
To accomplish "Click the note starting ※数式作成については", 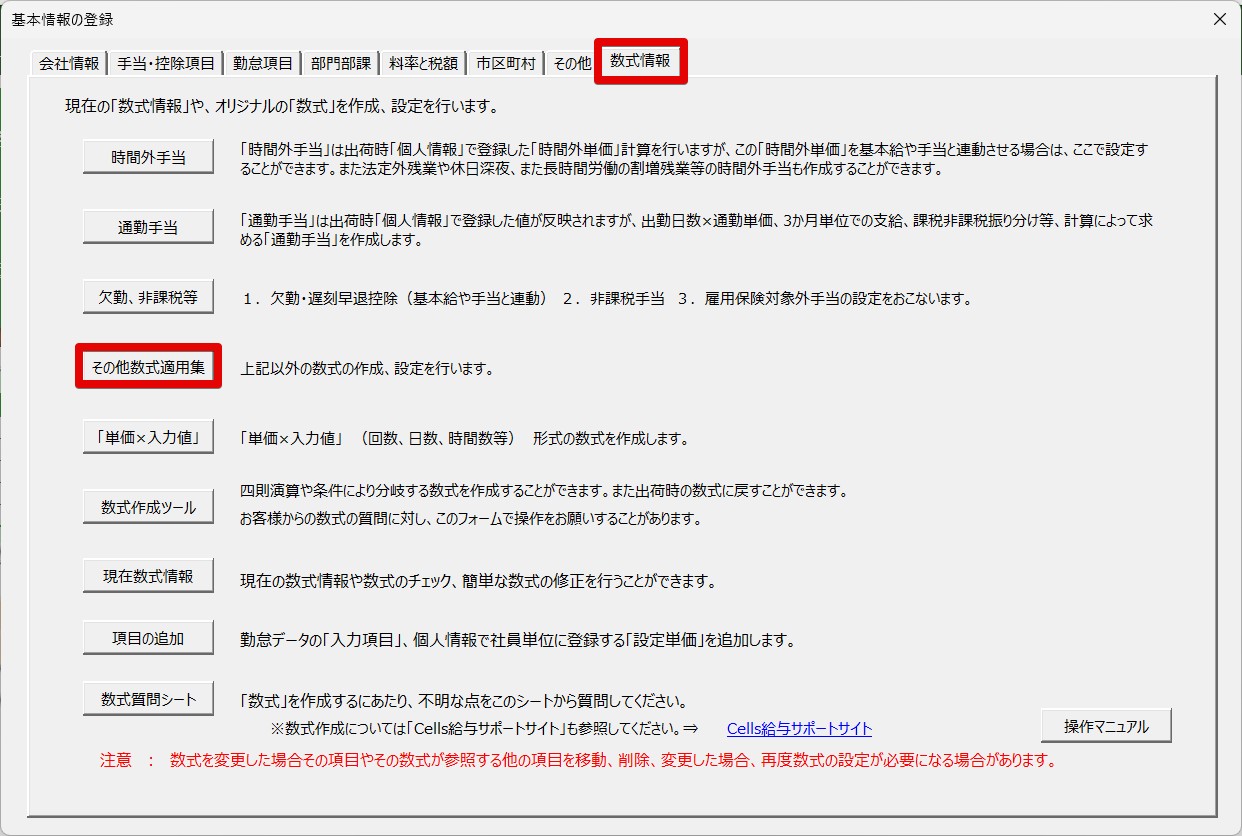I will (x=484, y=729).
